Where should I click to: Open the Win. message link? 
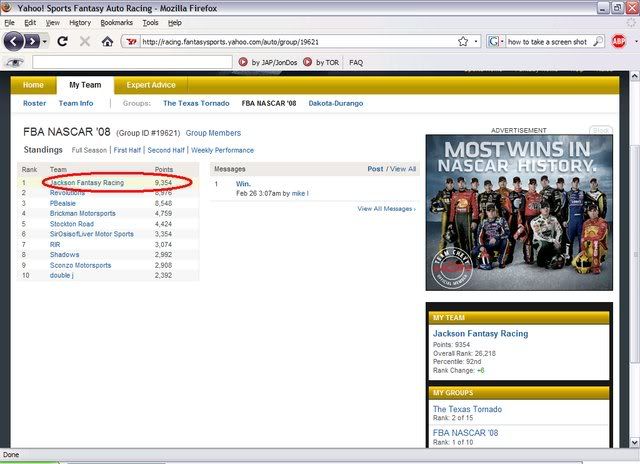[243, 184]
